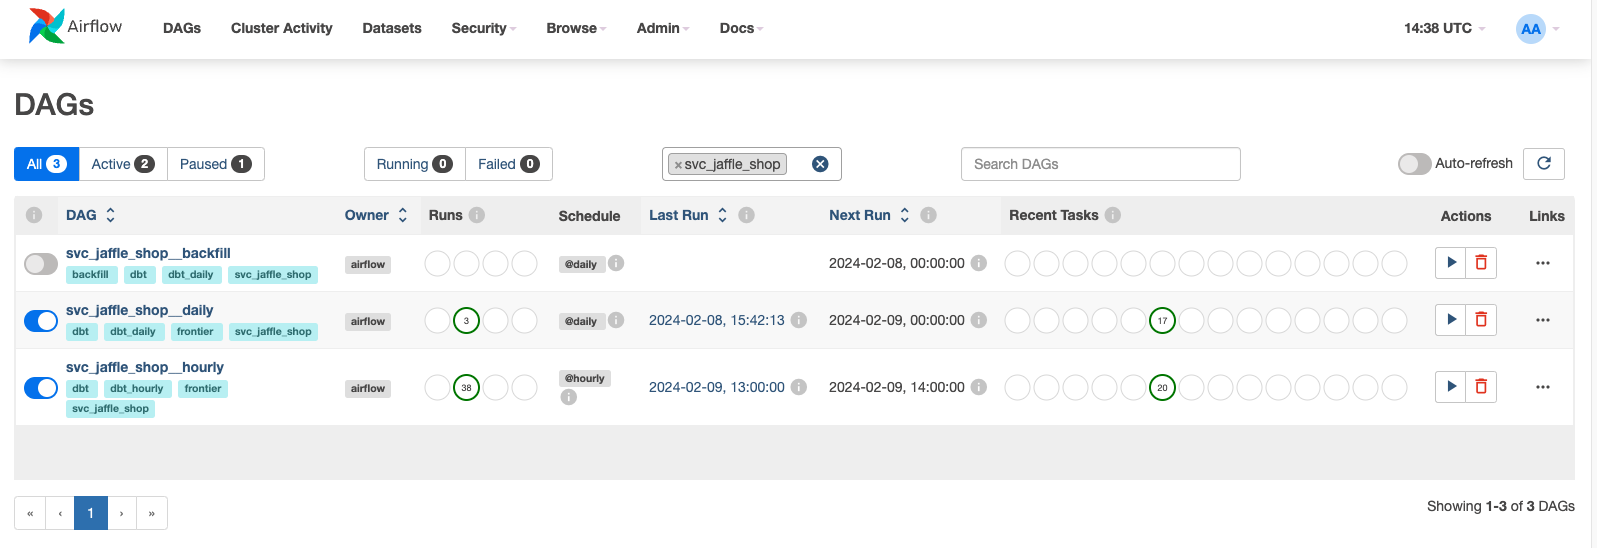Clear the svc_jaffle_shop tag filter

pyautogui.click(x=820, y=164)
